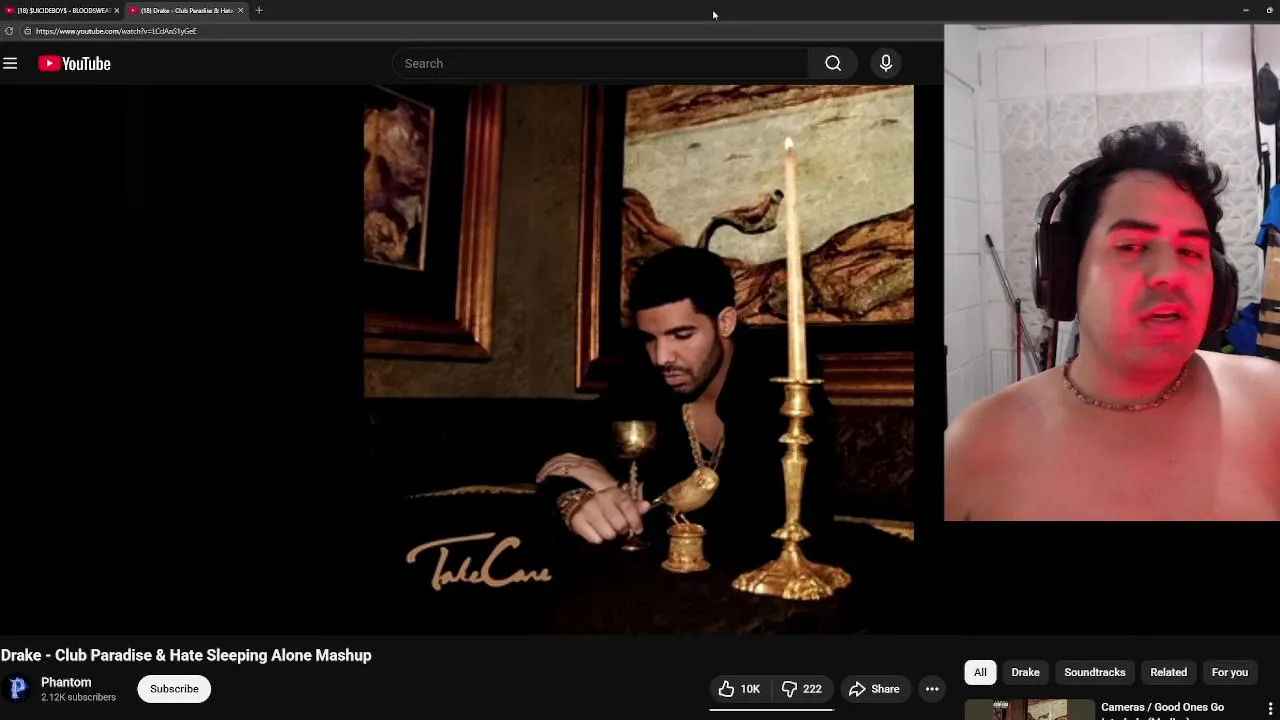Click the 2.12K subscribers text
This screenshot has width=1280, height=720.
78,697
